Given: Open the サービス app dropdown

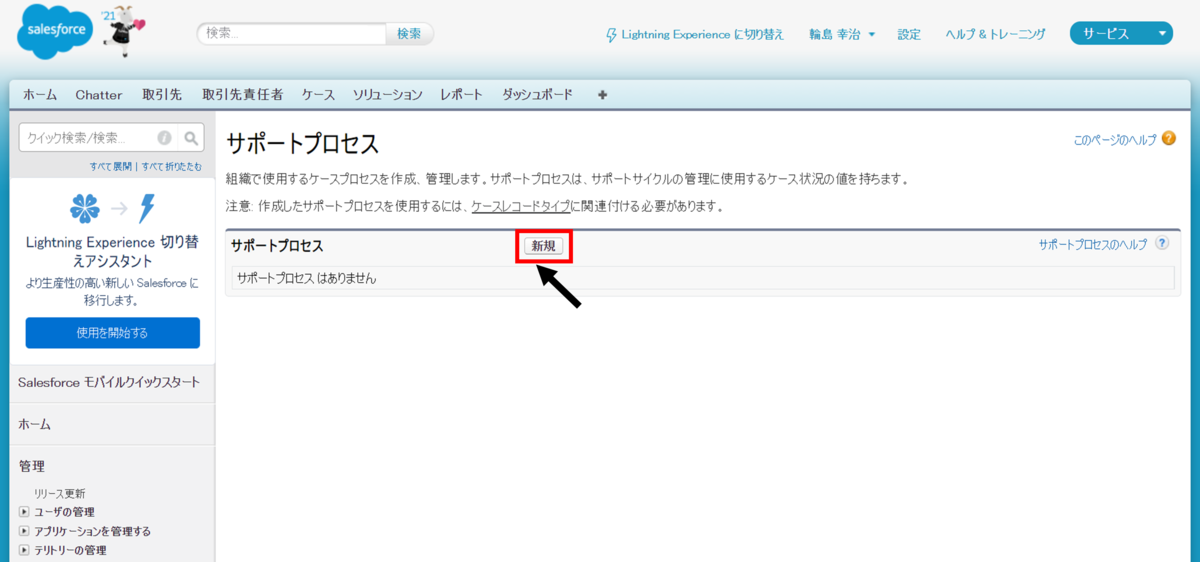Looking at the screenshot, I should pyautogui.click(x=1121, y=34).
